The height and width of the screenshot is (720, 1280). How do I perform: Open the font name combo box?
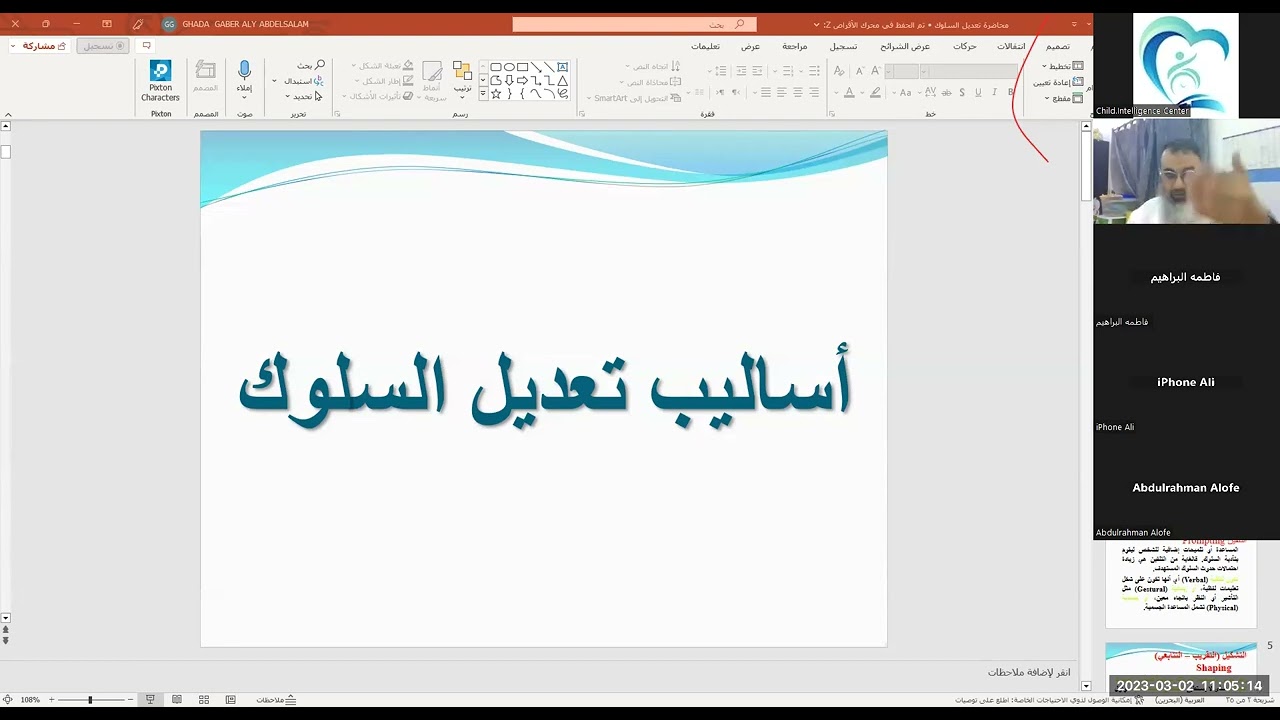pos(969,71)
